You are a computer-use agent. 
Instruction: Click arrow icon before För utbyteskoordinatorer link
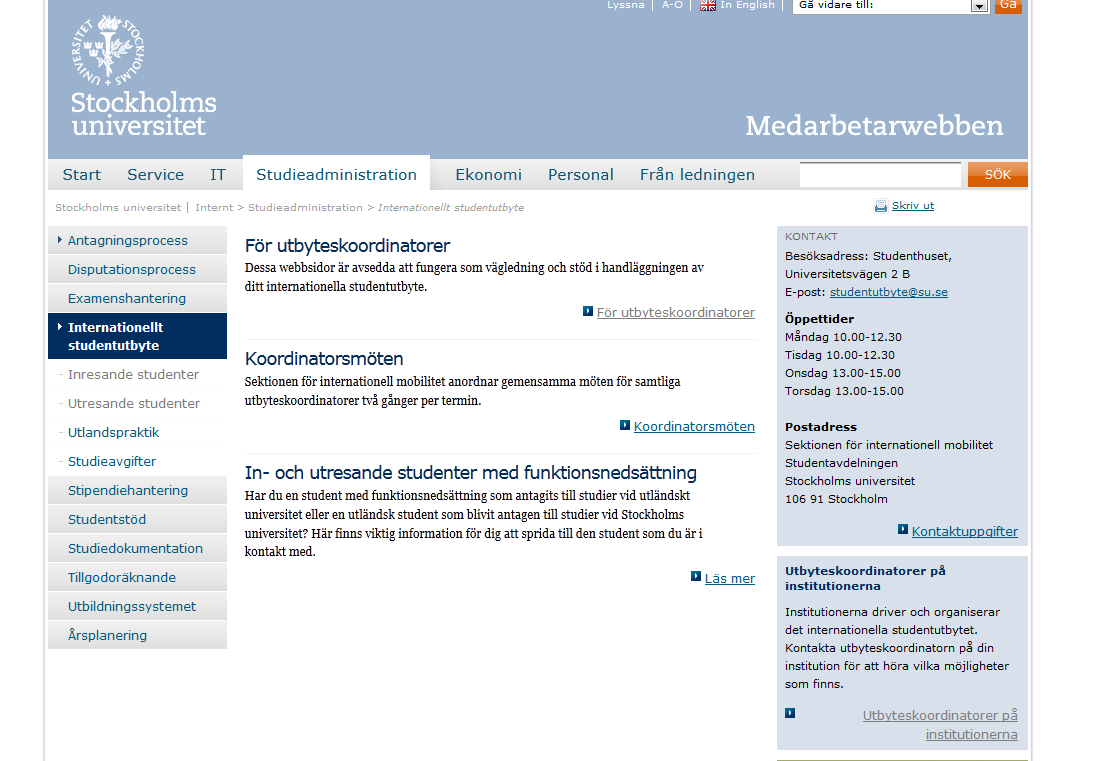(x=587, y=311)
